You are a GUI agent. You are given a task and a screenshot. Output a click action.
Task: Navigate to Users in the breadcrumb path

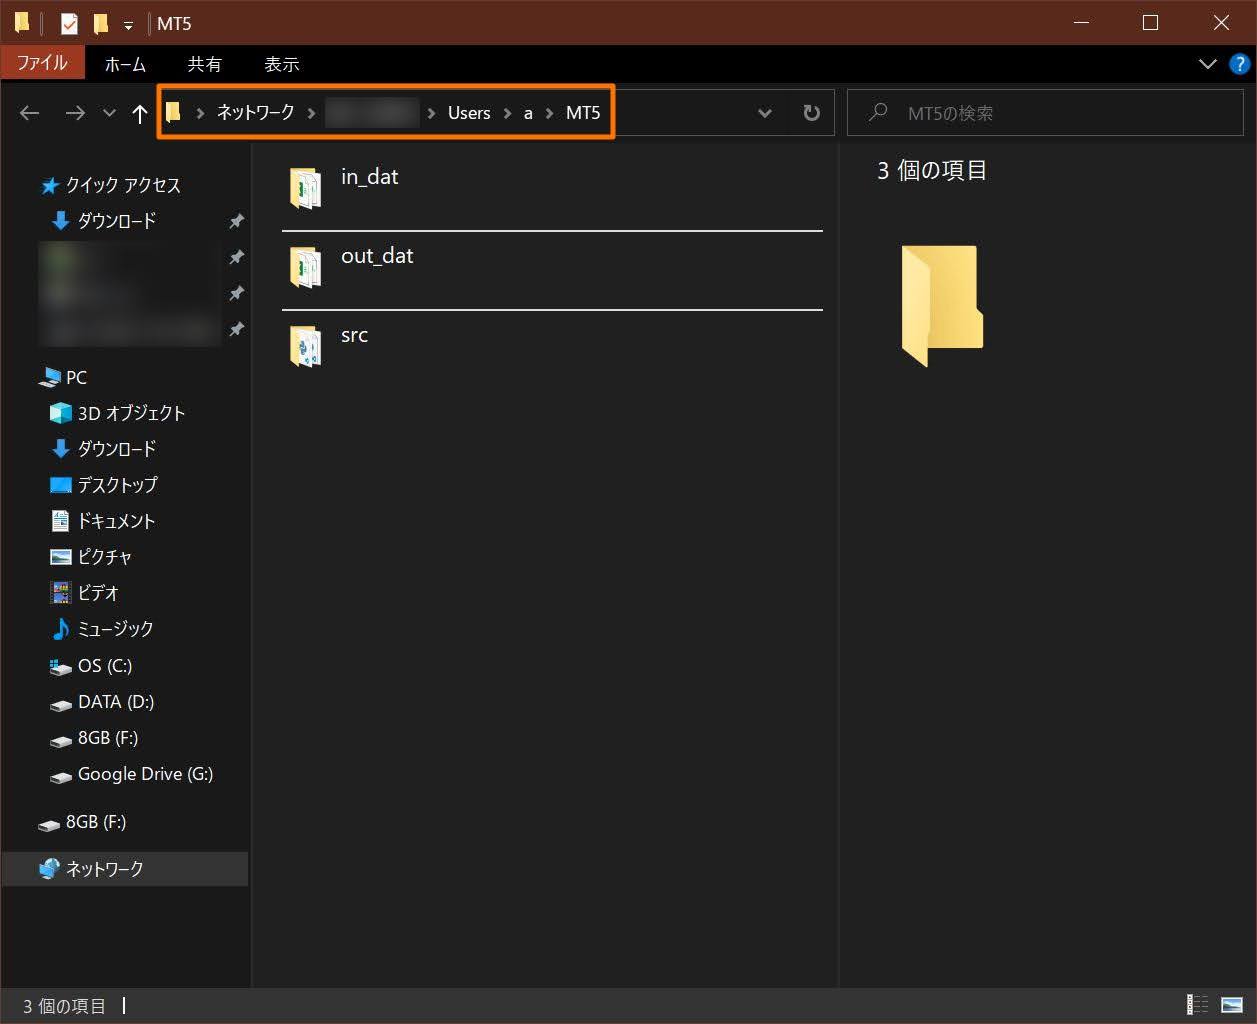[x=468, y=113]
